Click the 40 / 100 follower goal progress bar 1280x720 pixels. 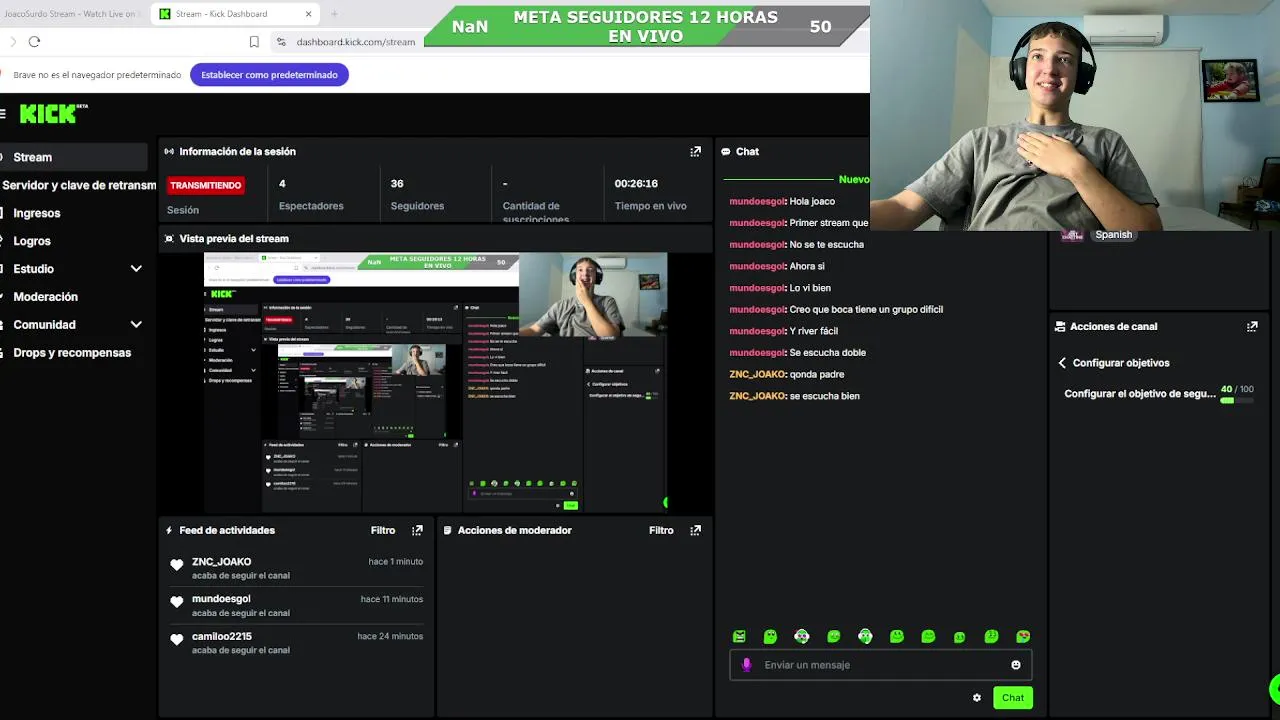pos(1238,400)
